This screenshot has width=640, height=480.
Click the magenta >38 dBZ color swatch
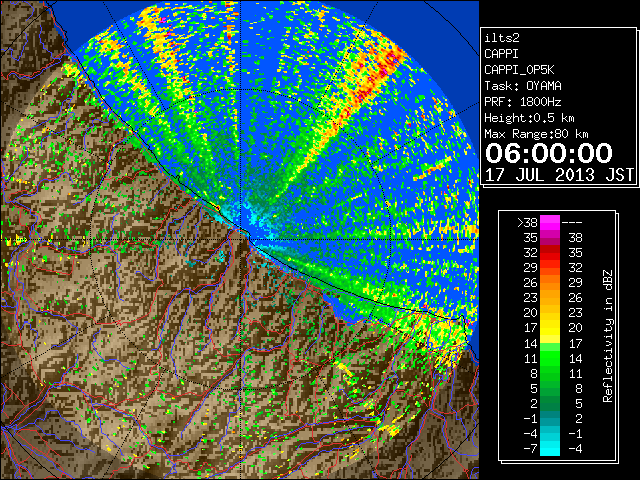coord(550,223)
